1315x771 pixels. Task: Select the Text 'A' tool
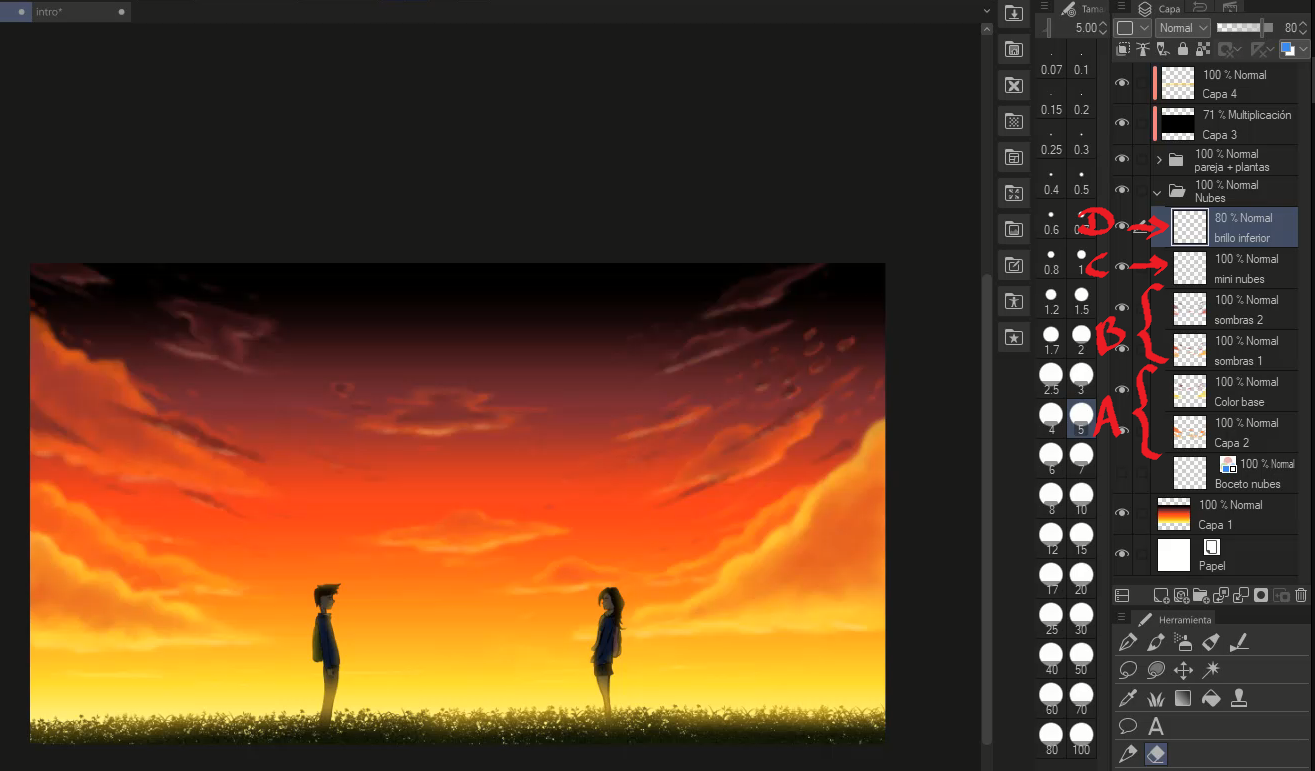(1156, 727)
